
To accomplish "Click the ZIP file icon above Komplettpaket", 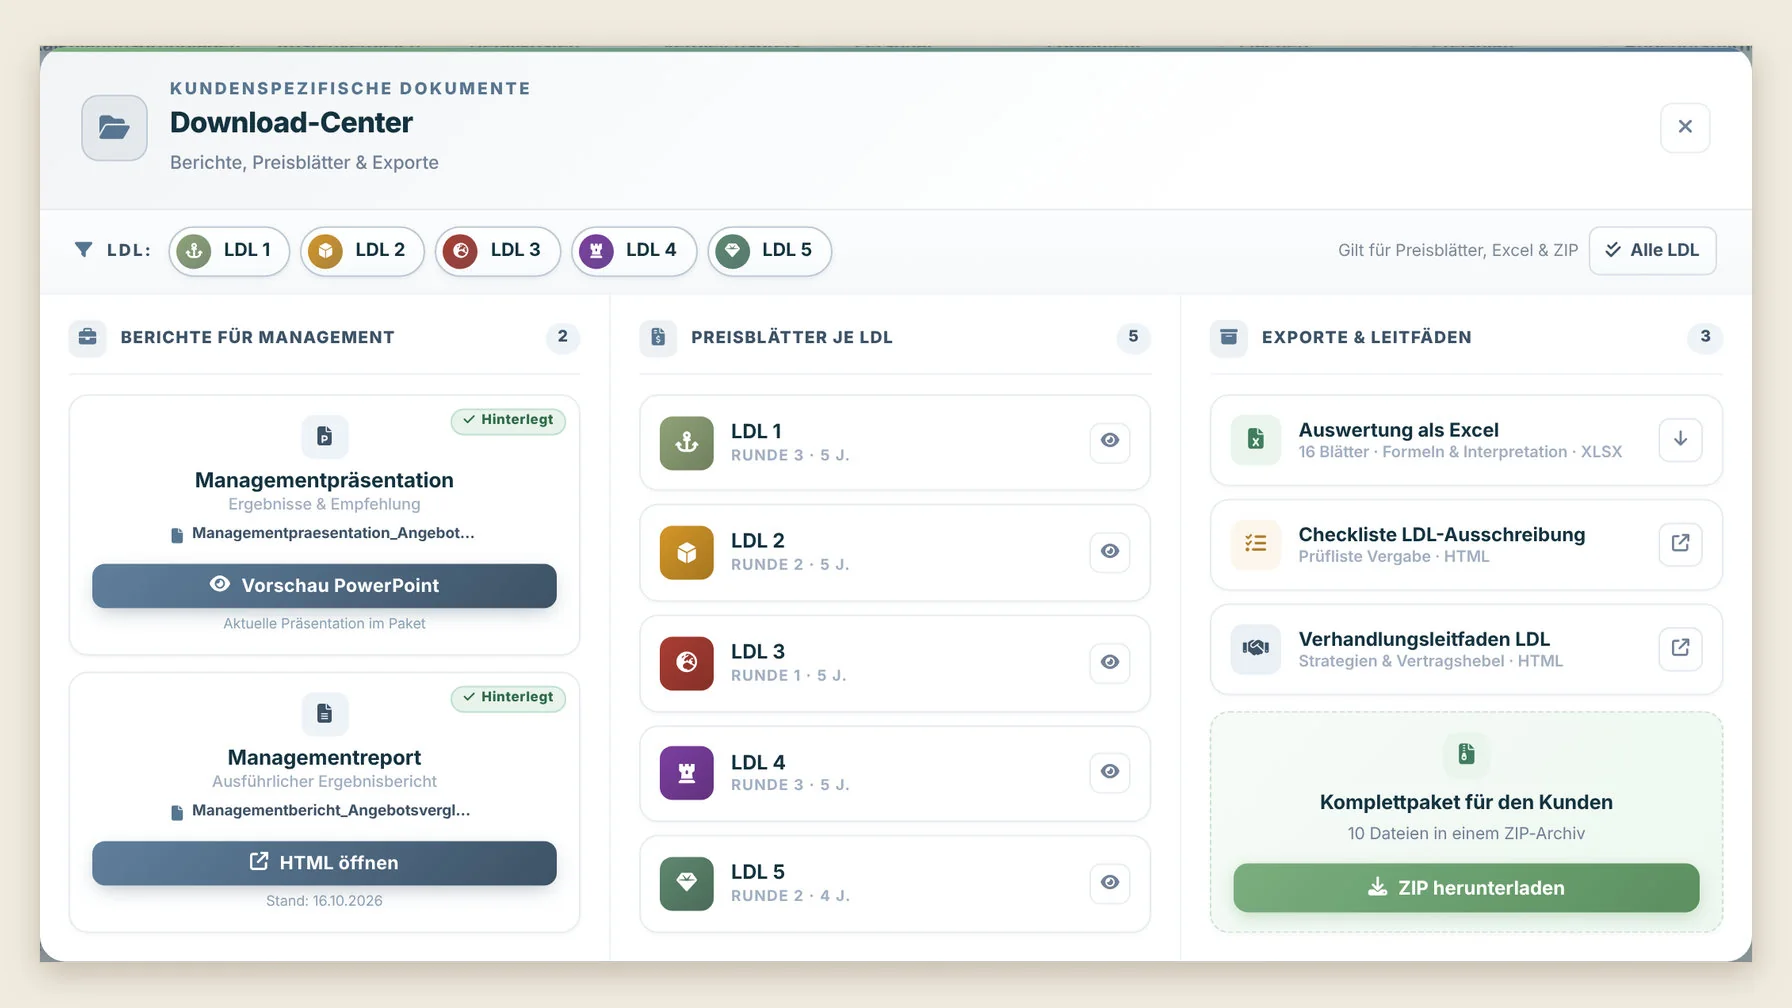I will [x=1466, y=753].
